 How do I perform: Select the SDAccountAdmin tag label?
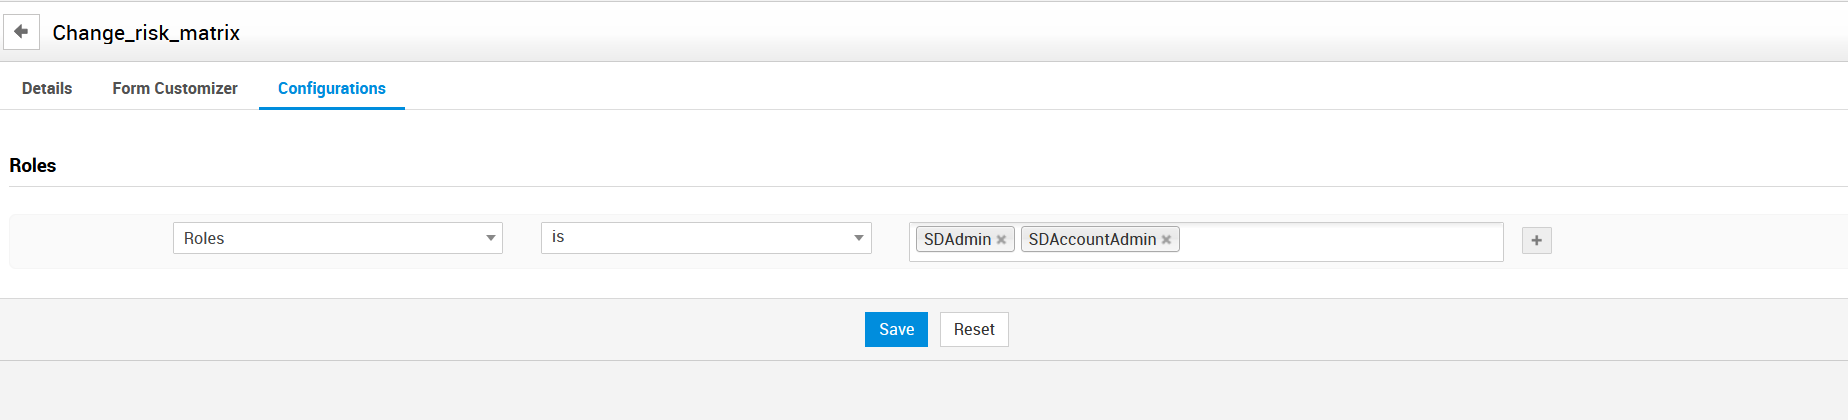click(x=1092, y=240)
